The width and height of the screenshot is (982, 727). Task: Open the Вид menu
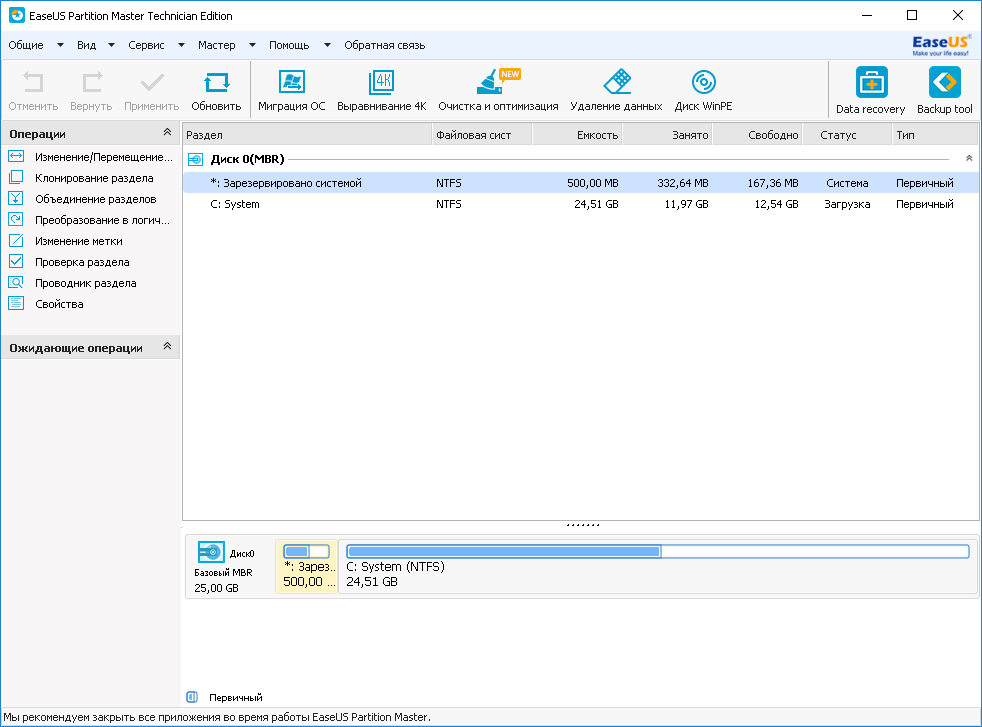pyautogui.click(x=86, y=45)
